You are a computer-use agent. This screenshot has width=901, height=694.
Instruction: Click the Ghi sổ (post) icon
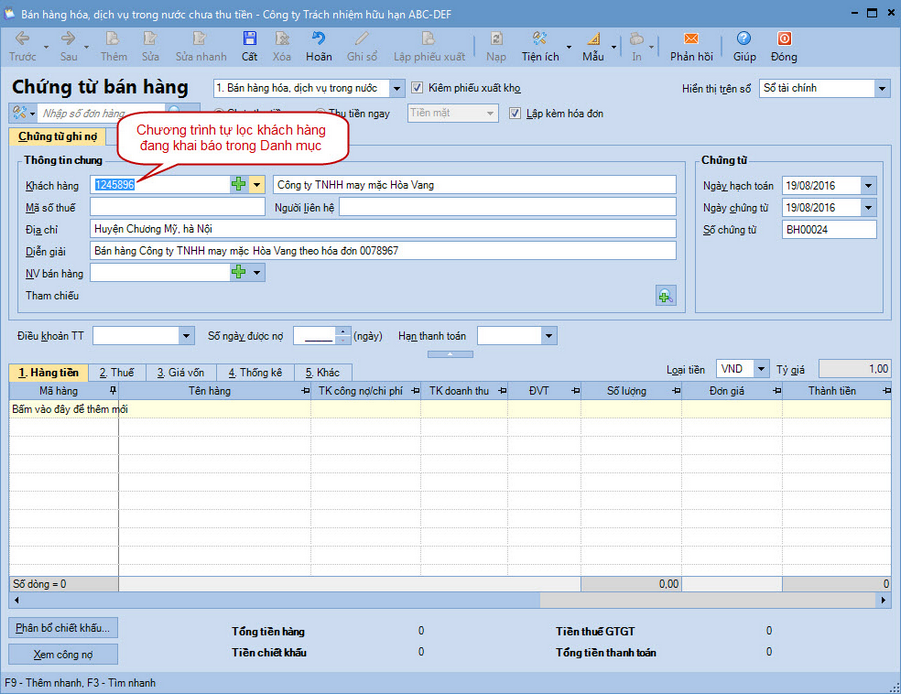click(x=361, y=38)
